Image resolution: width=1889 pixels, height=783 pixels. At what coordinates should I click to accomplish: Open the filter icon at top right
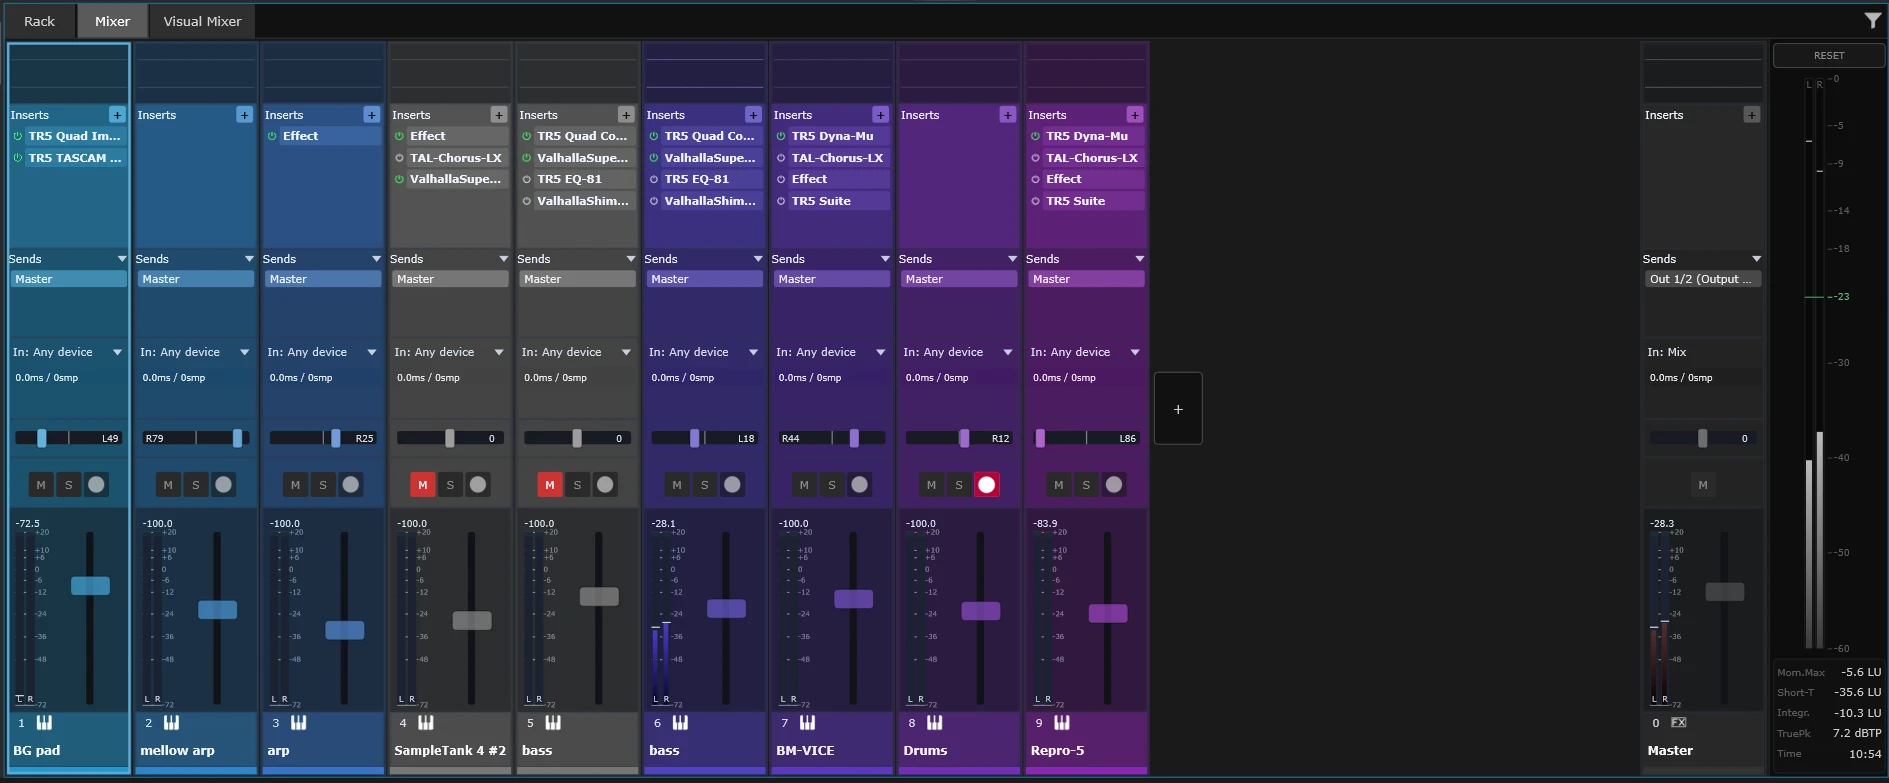coord(1873,20)
